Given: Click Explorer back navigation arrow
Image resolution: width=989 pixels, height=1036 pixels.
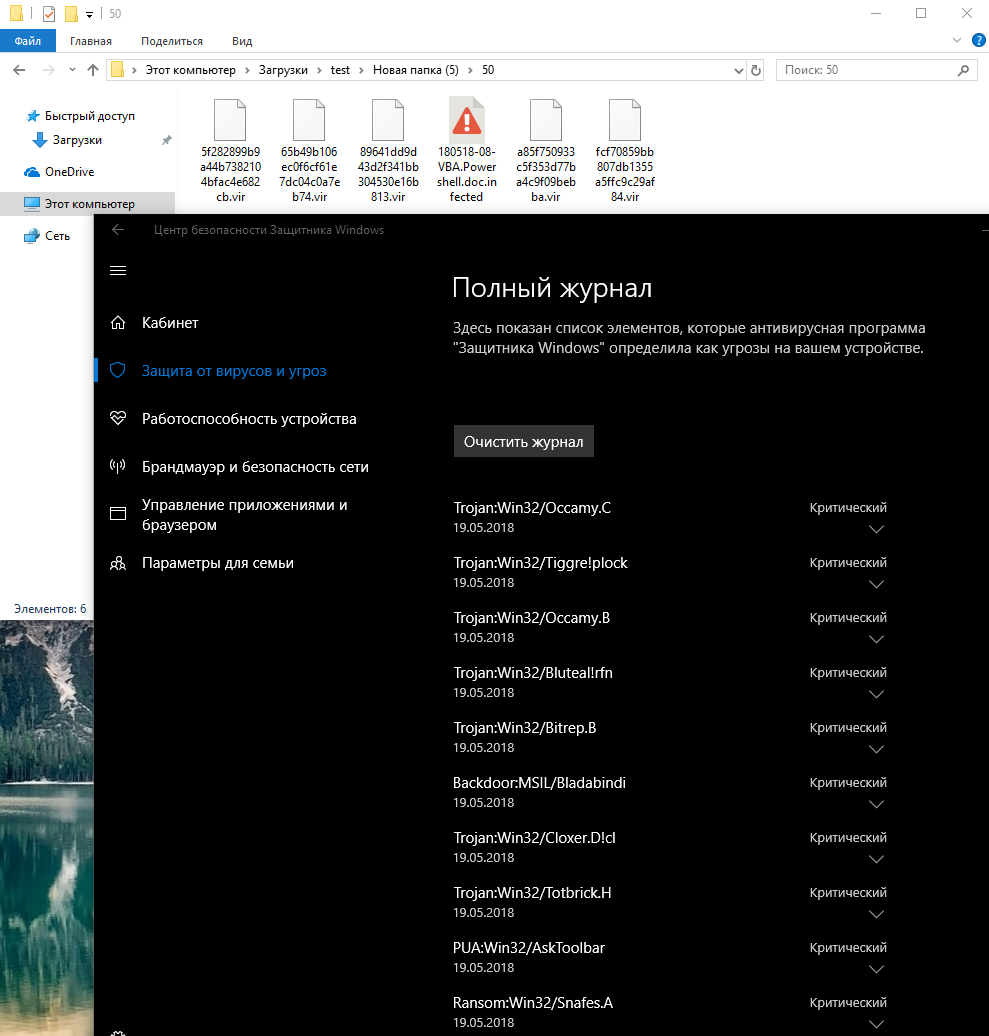Looking at the screenshot, I should [19, 70].
